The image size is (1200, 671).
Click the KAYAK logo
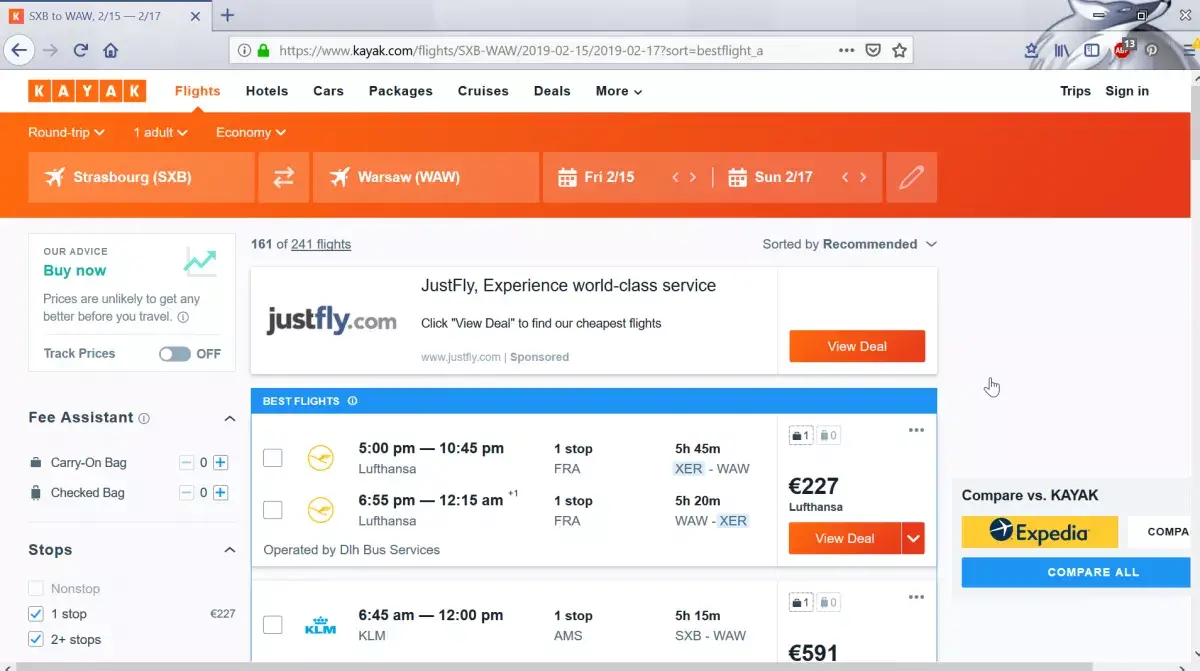point(87,91)
